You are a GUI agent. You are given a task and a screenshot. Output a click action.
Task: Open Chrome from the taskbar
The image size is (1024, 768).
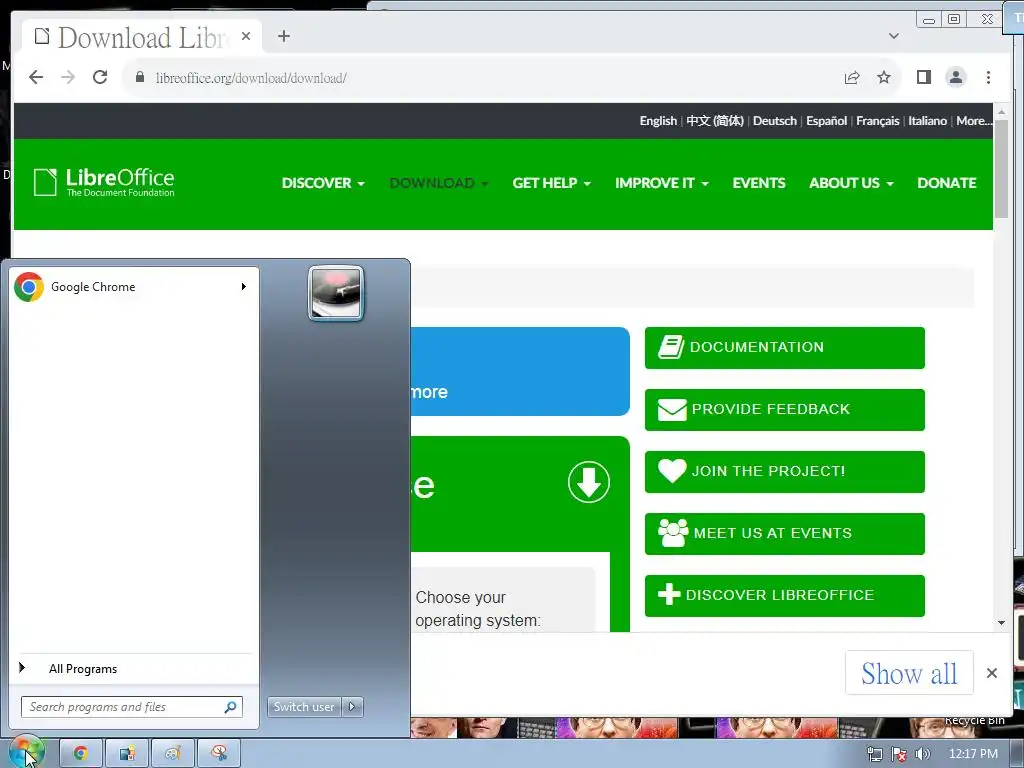(80, 753)
